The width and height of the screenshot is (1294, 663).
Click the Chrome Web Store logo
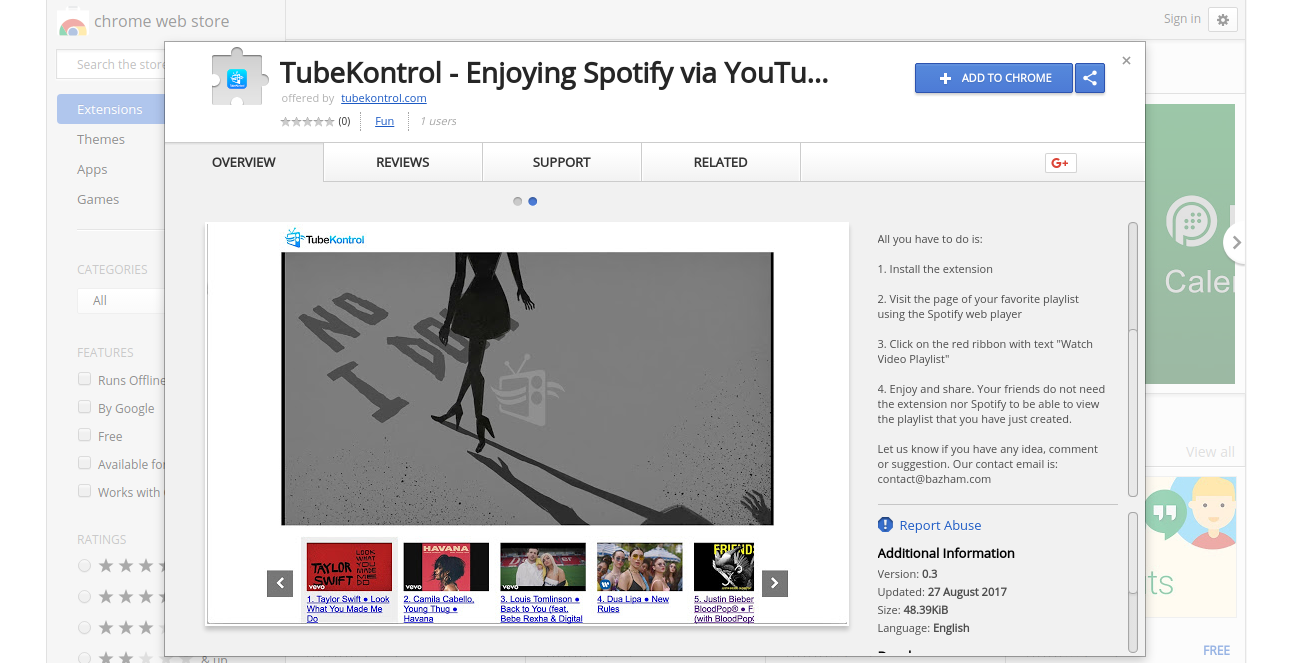pos(72,22)
